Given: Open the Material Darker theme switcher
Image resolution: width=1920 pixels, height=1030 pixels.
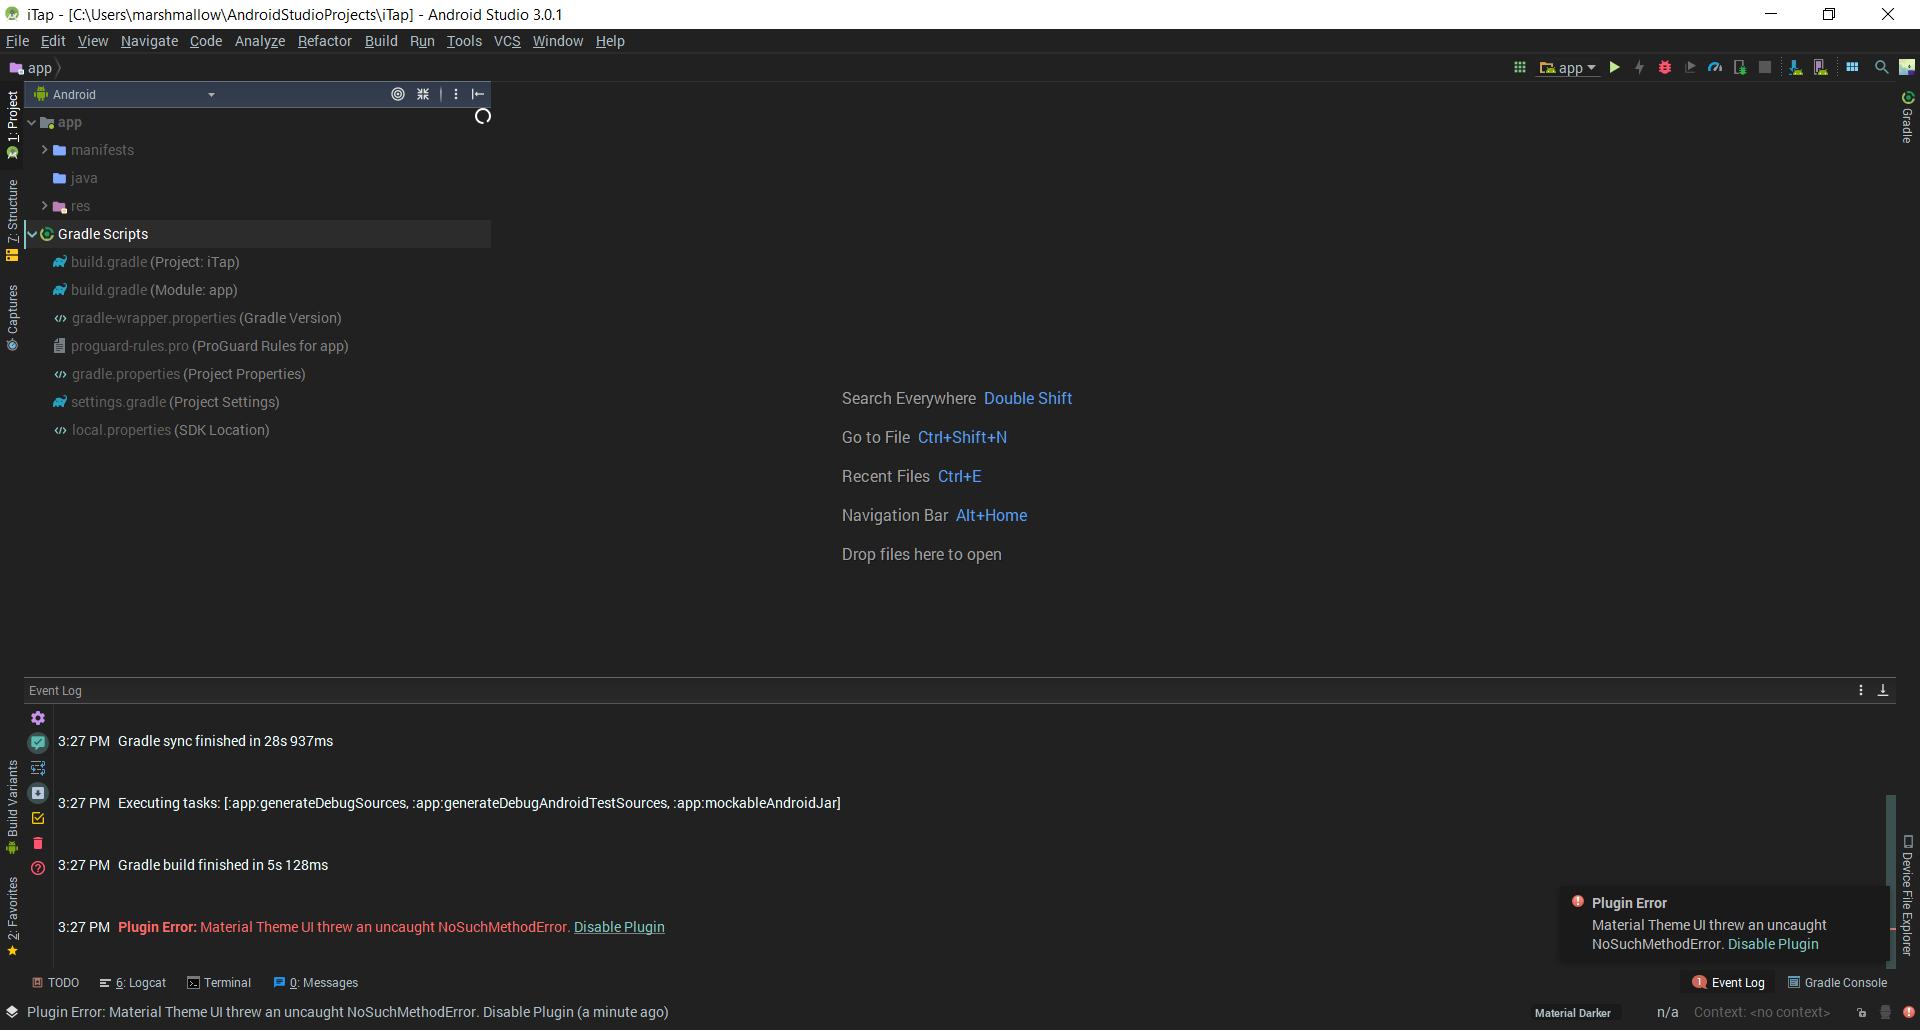Looking at the screenshot, I should click(x=1573, y=1013).
